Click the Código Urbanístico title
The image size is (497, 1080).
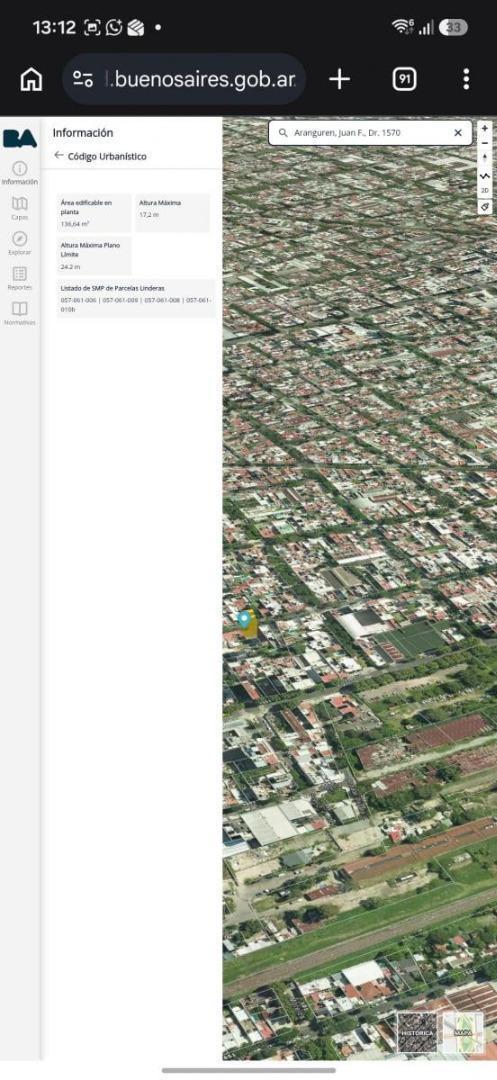tap(107, 156)
